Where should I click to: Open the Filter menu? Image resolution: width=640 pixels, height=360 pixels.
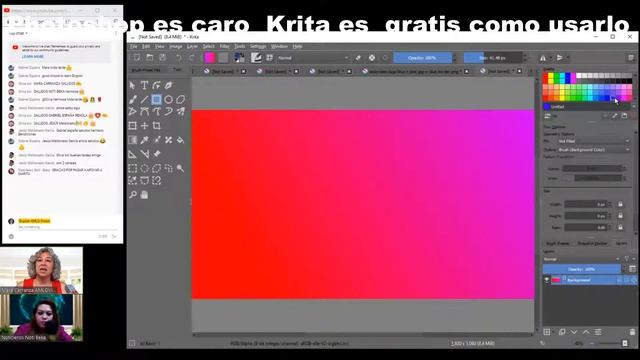(x=224, y=47)
